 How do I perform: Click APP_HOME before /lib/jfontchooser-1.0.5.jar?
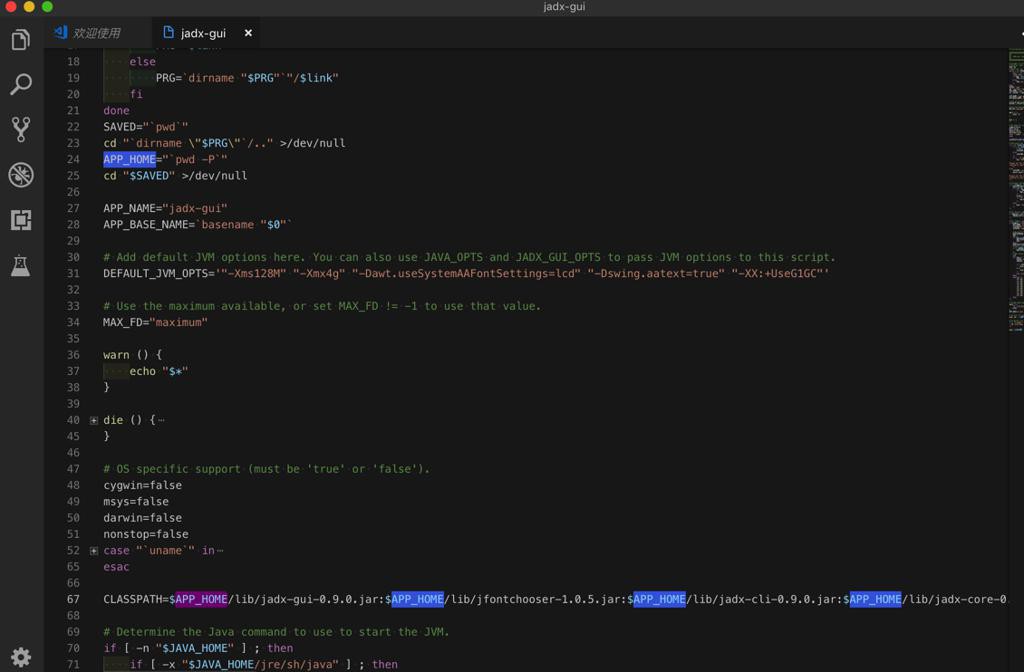click(417, 599)
